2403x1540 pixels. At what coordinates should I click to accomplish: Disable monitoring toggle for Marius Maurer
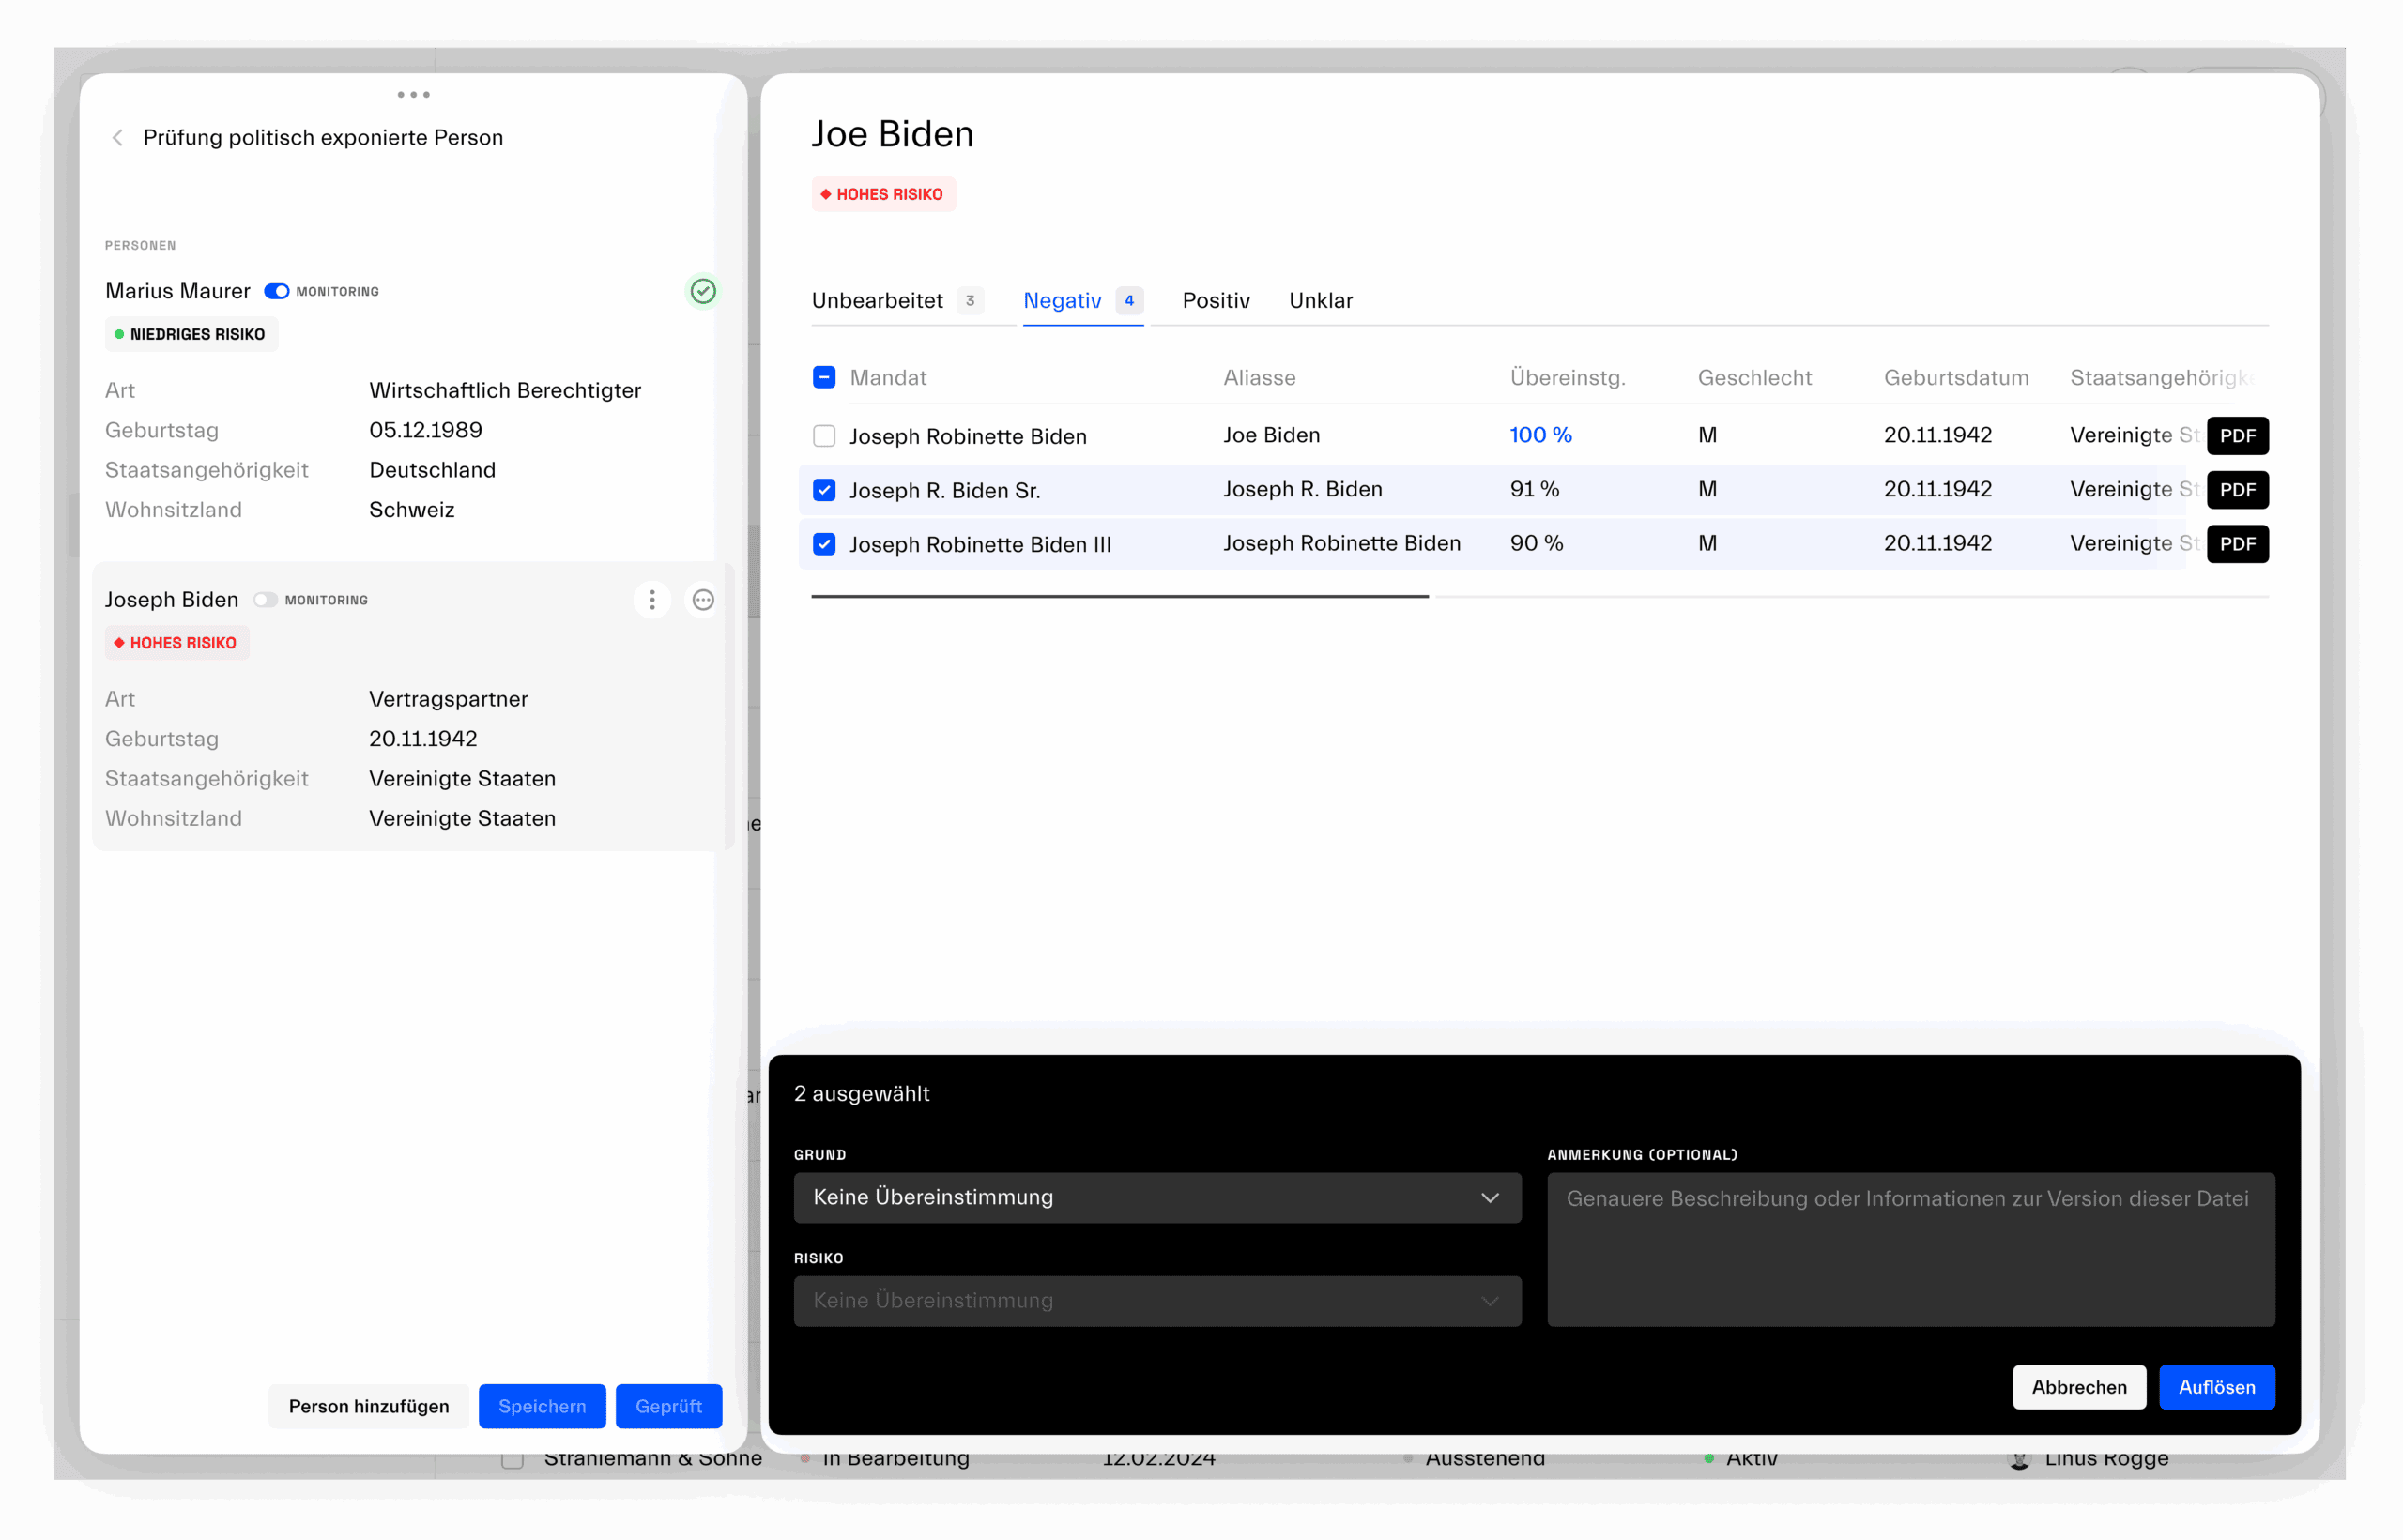tap(277, 292)
